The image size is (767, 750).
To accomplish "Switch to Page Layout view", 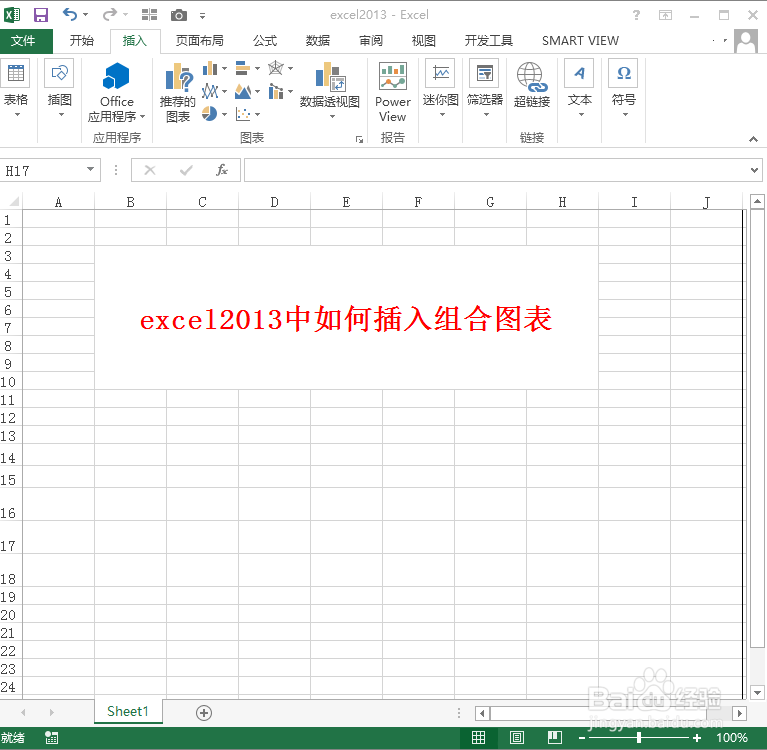I will (517, 737).
